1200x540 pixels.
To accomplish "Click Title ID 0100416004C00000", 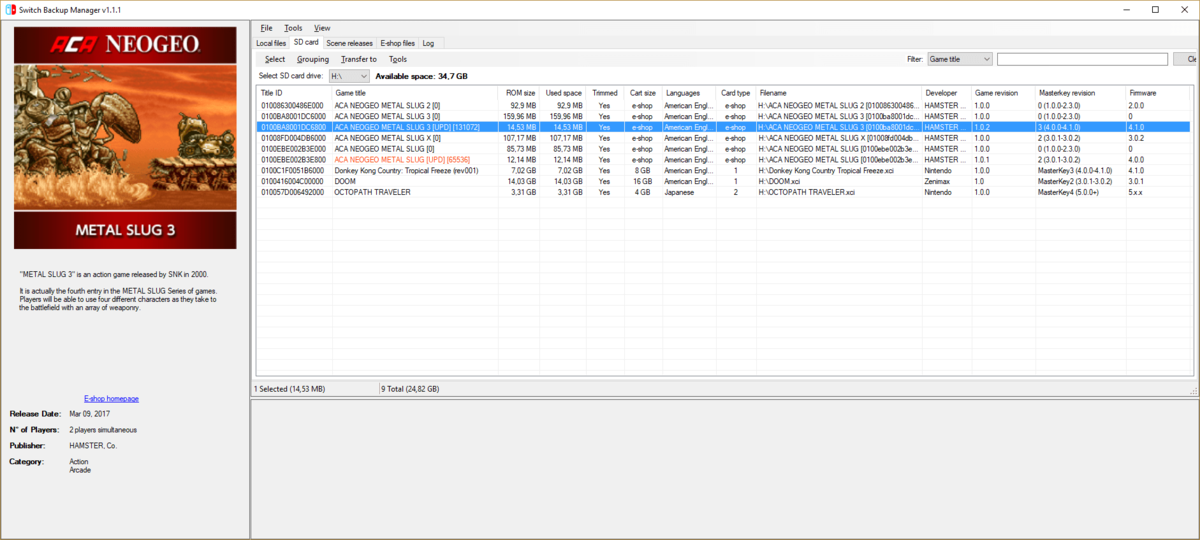I will tap(292, 181).
